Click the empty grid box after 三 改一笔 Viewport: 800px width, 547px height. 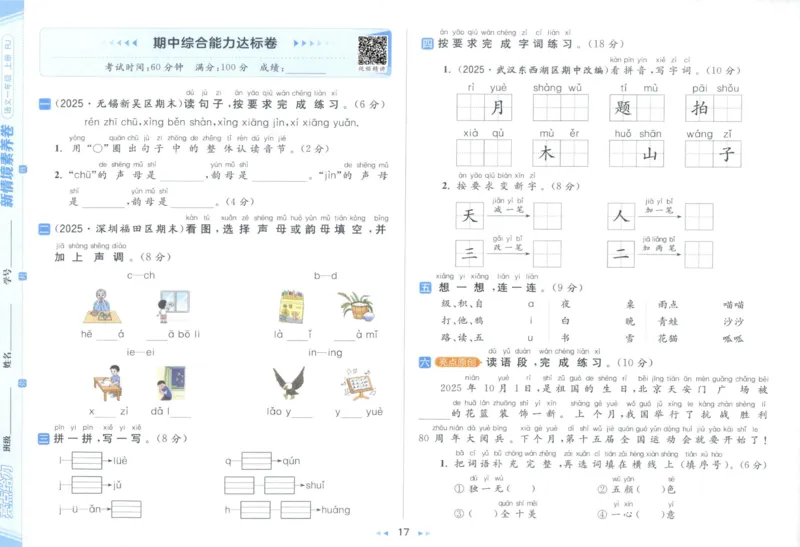pyautogui.click(x=547, y=254)
